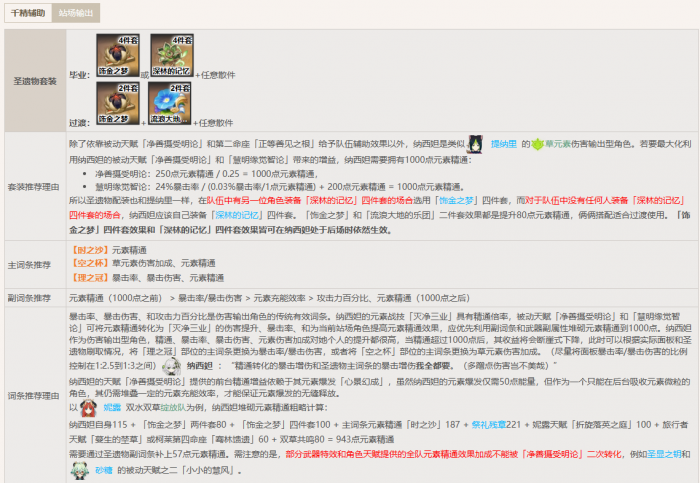Open the 妮露 character link
This screenshot has height=483, width=700.
click(x=112, y=407)
